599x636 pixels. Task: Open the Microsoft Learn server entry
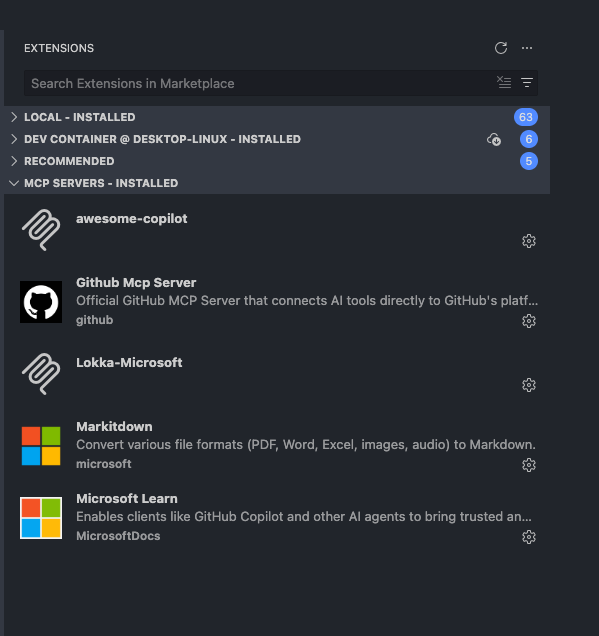(277, 518)
